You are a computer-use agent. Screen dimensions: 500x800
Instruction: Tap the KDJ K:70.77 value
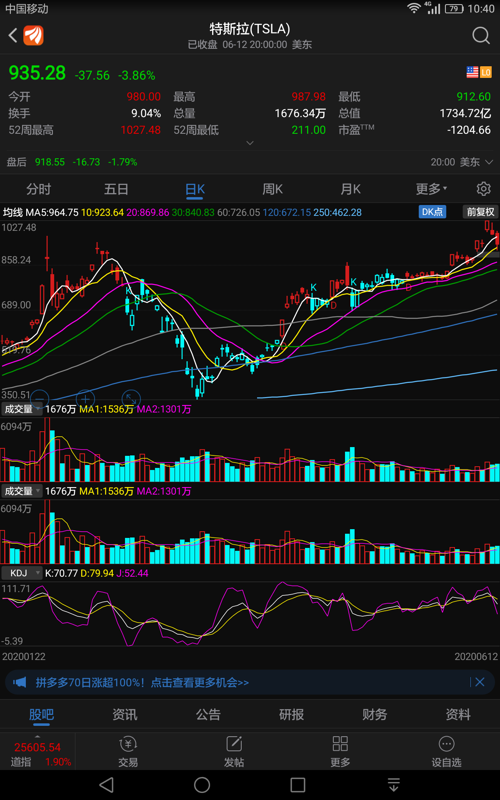pos(61,573)
